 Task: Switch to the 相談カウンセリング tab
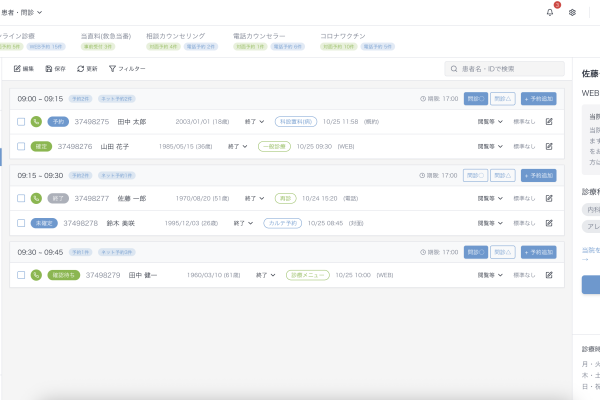(x=174, y=35)
